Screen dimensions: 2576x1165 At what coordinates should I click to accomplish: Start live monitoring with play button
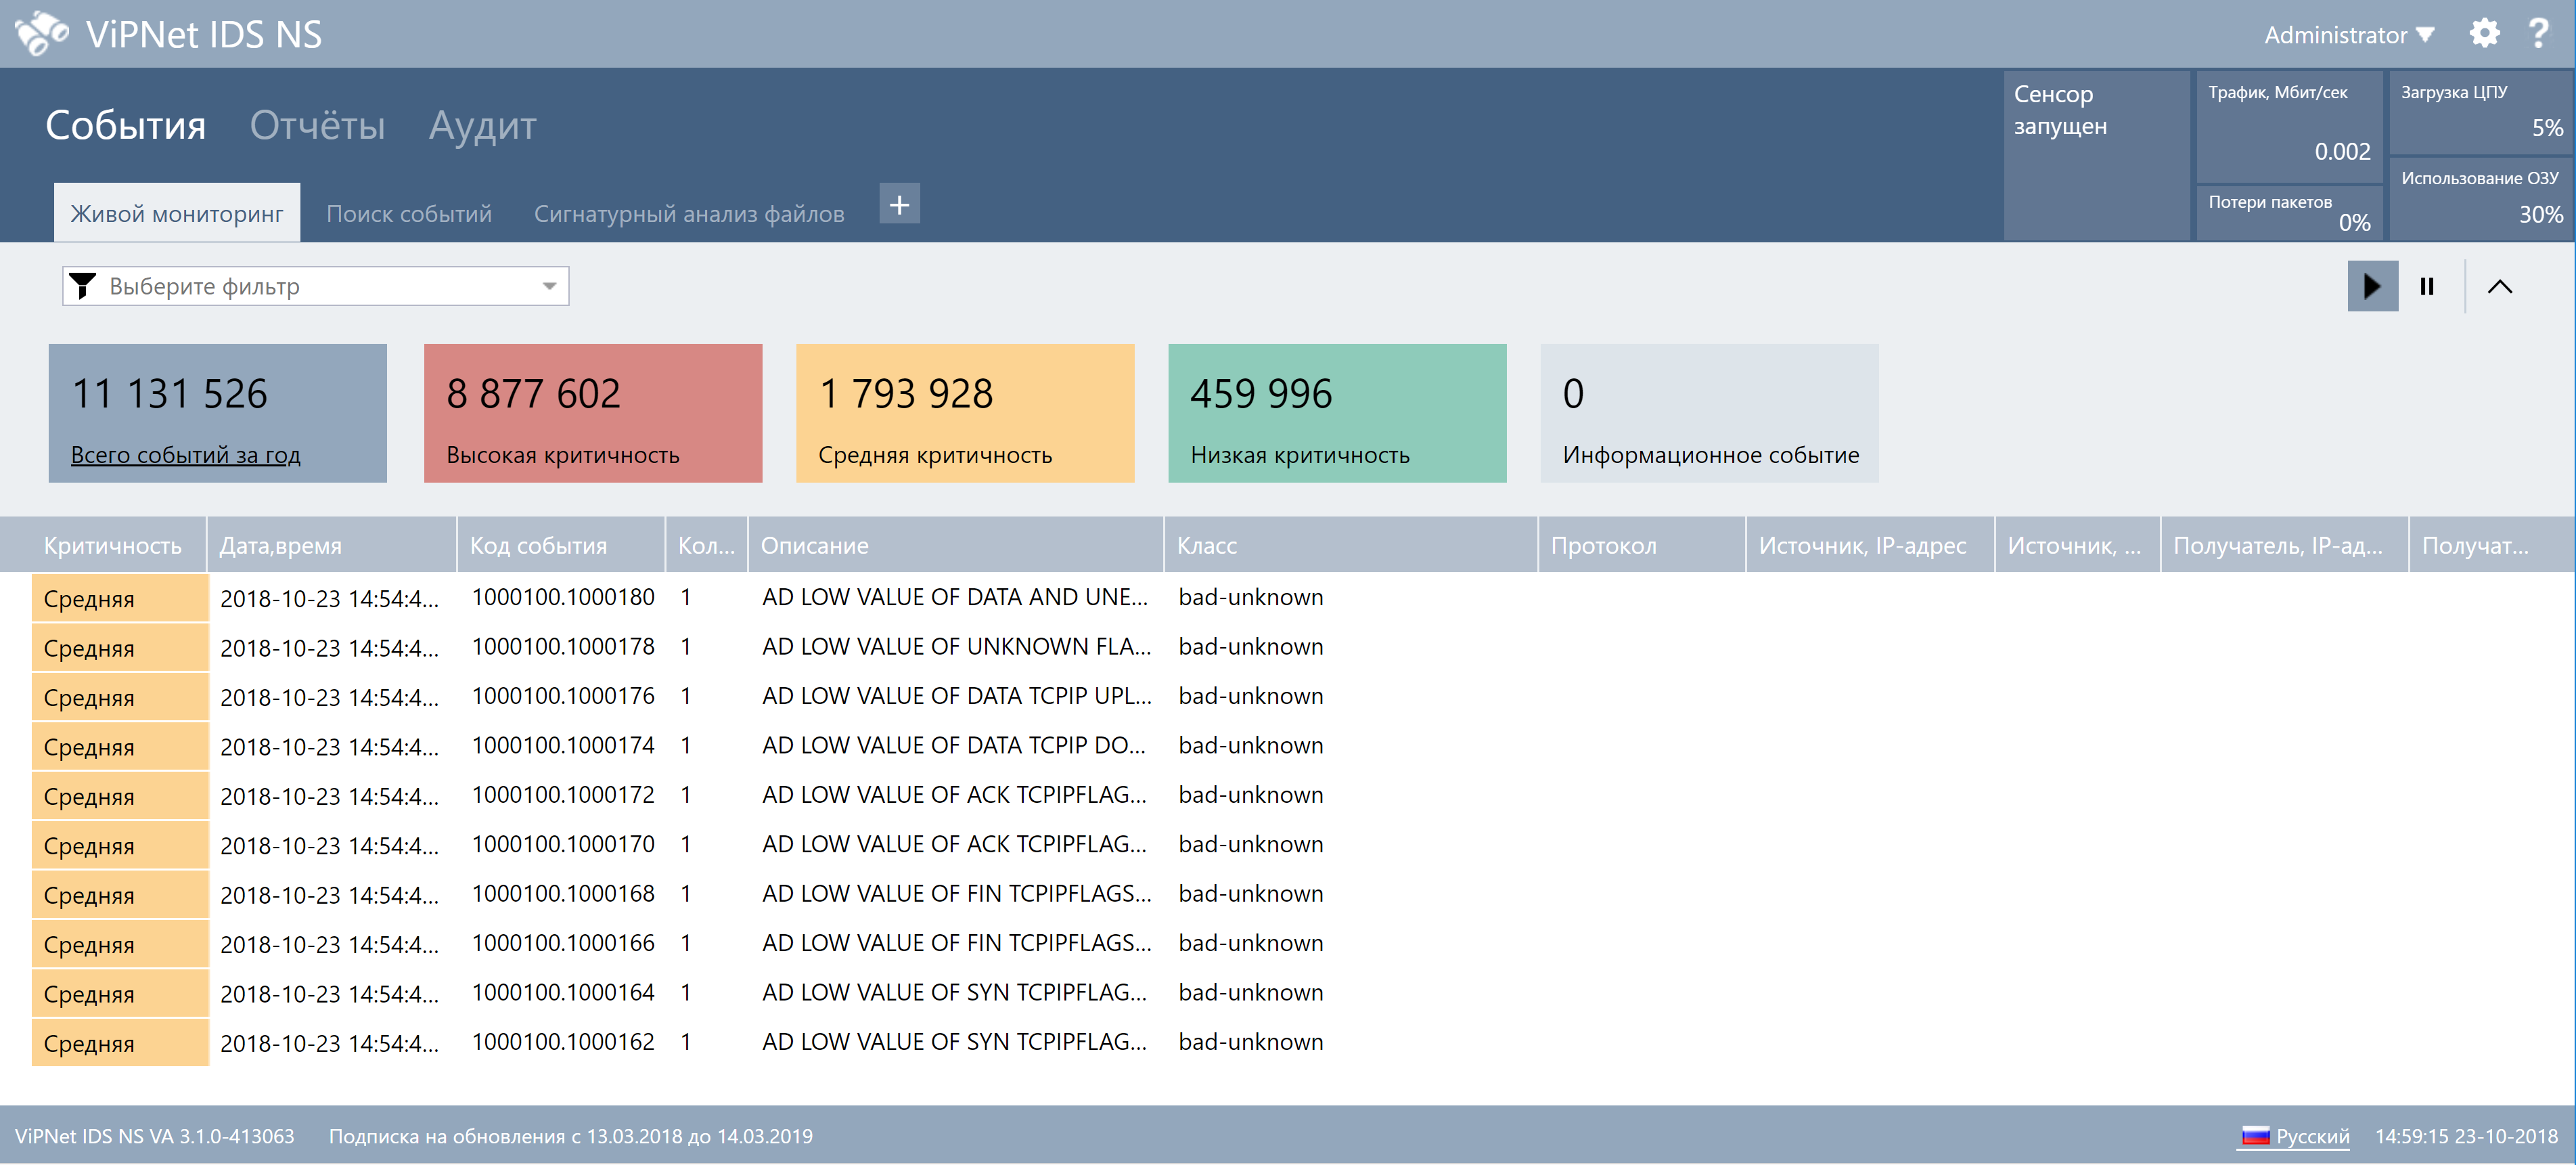tap(2372, 287)
